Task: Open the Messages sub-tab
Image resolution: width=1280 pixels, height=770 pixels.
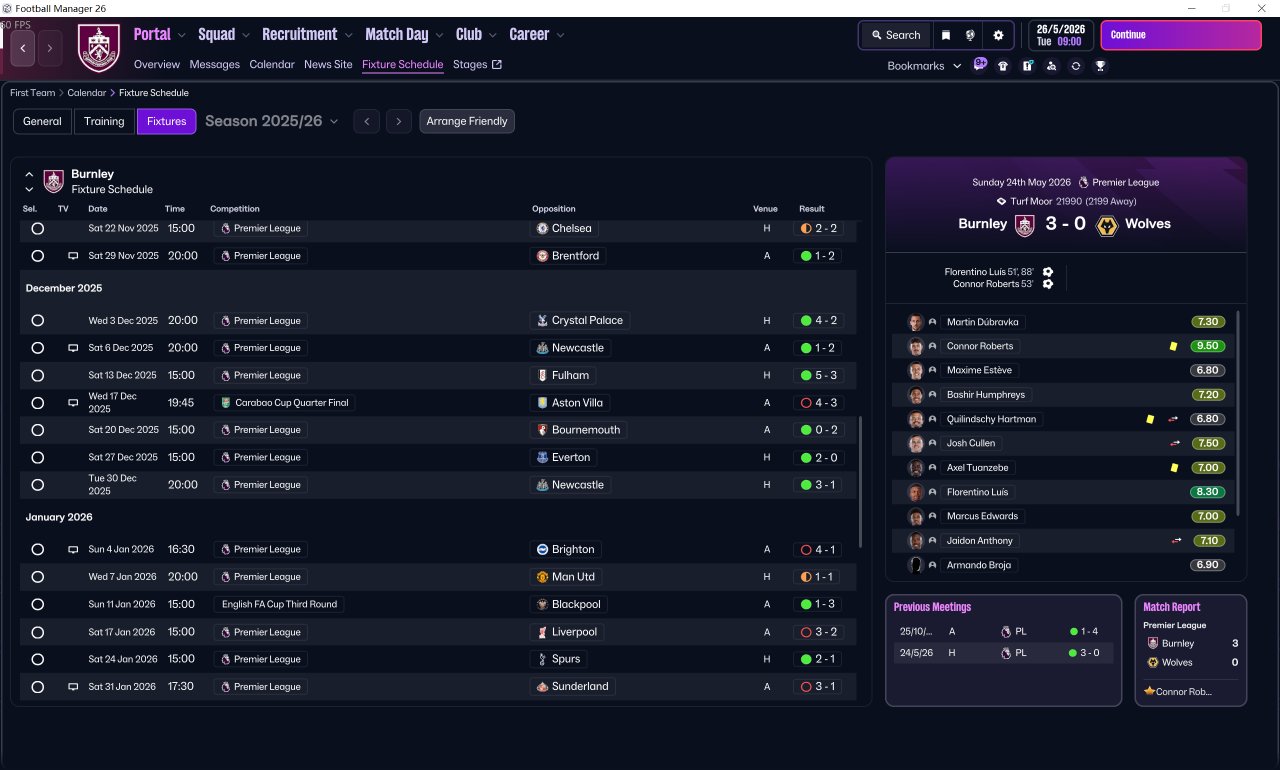Action: 215,65
